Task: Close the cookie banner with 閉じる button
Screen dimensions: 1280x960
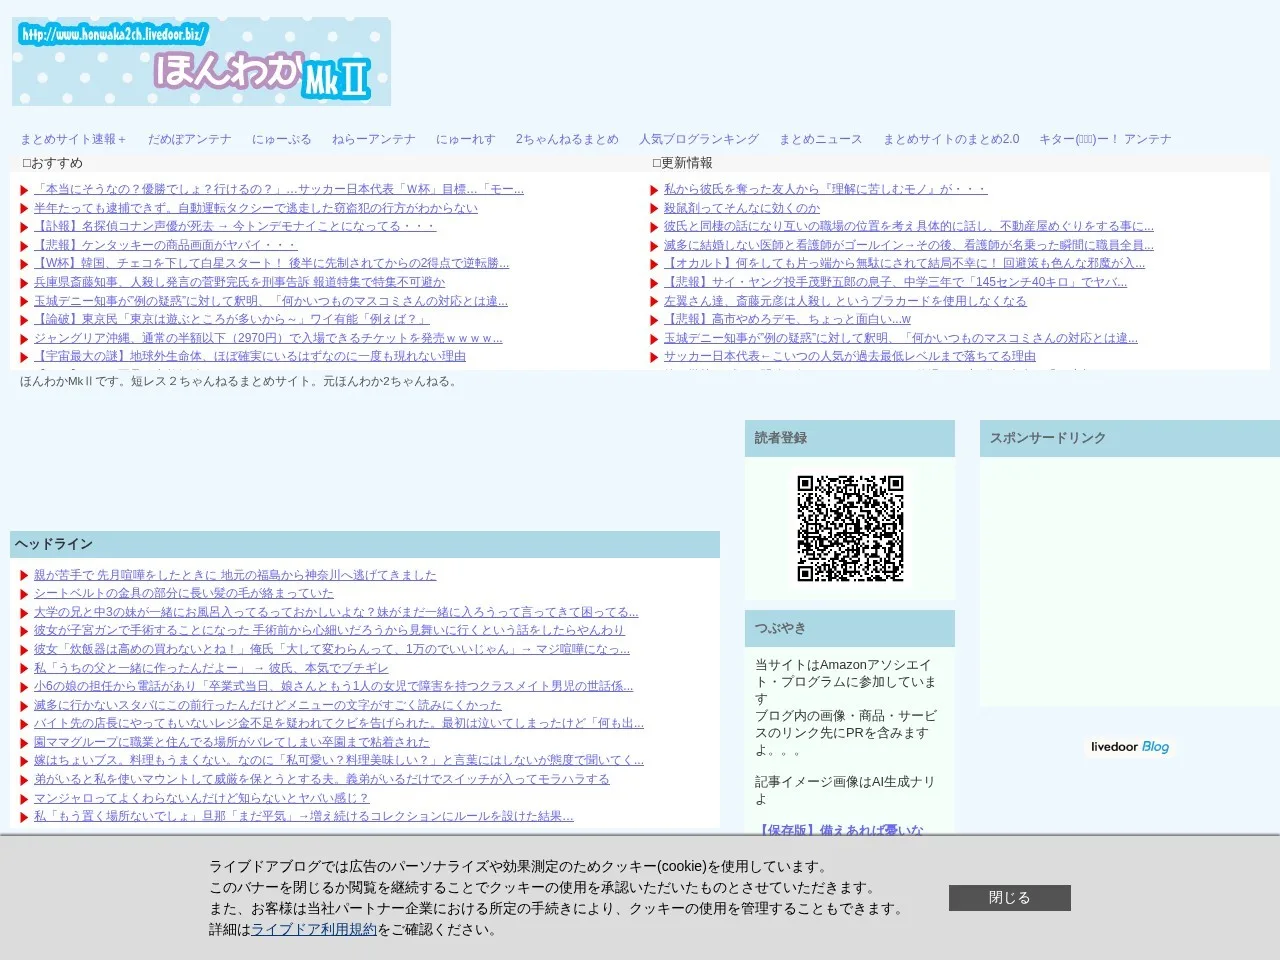Action: point(1010,898)
